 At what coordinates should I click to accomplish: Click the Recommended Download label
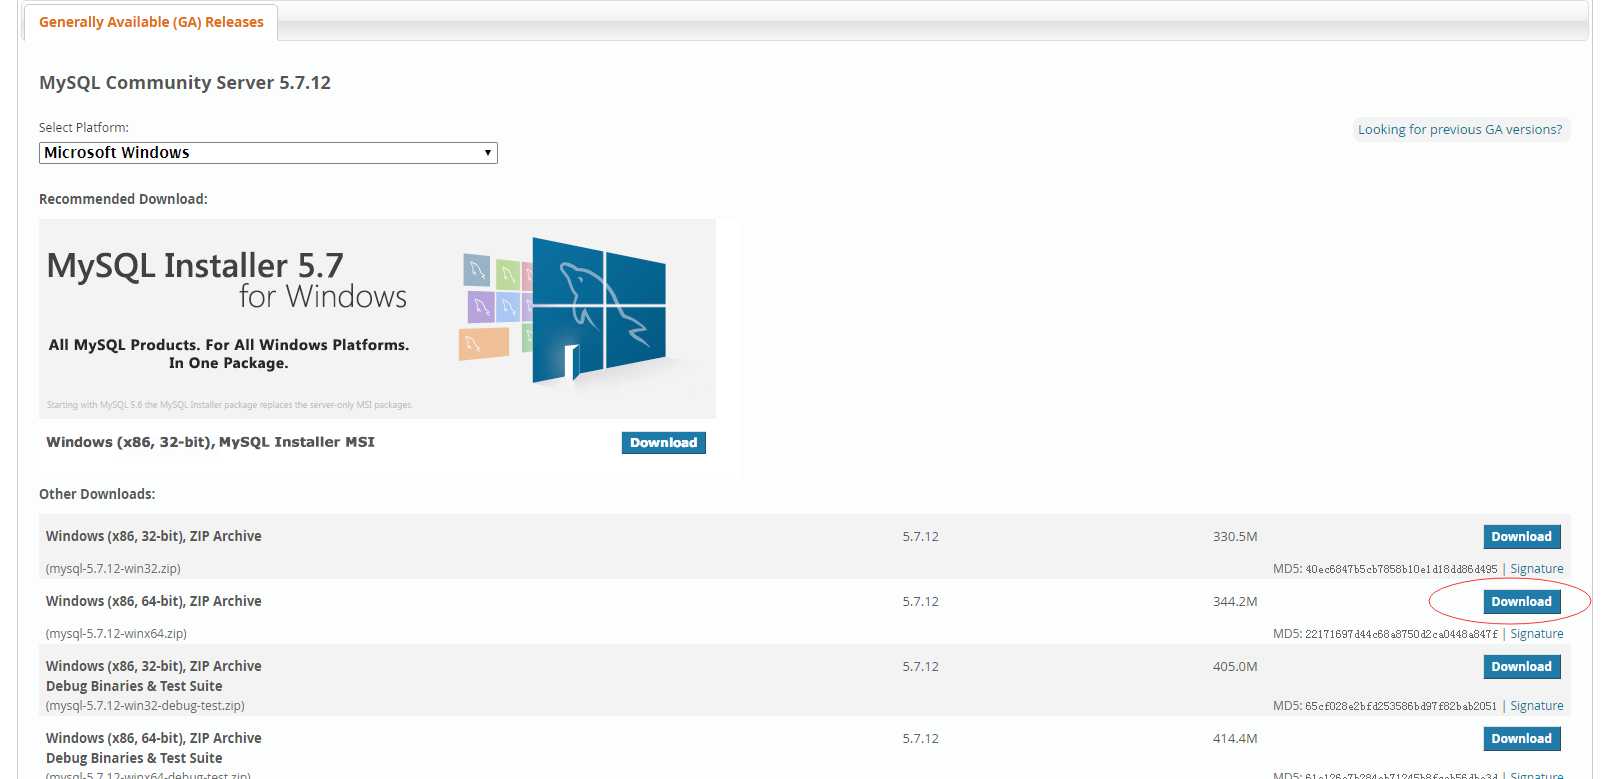pos(123,199)
